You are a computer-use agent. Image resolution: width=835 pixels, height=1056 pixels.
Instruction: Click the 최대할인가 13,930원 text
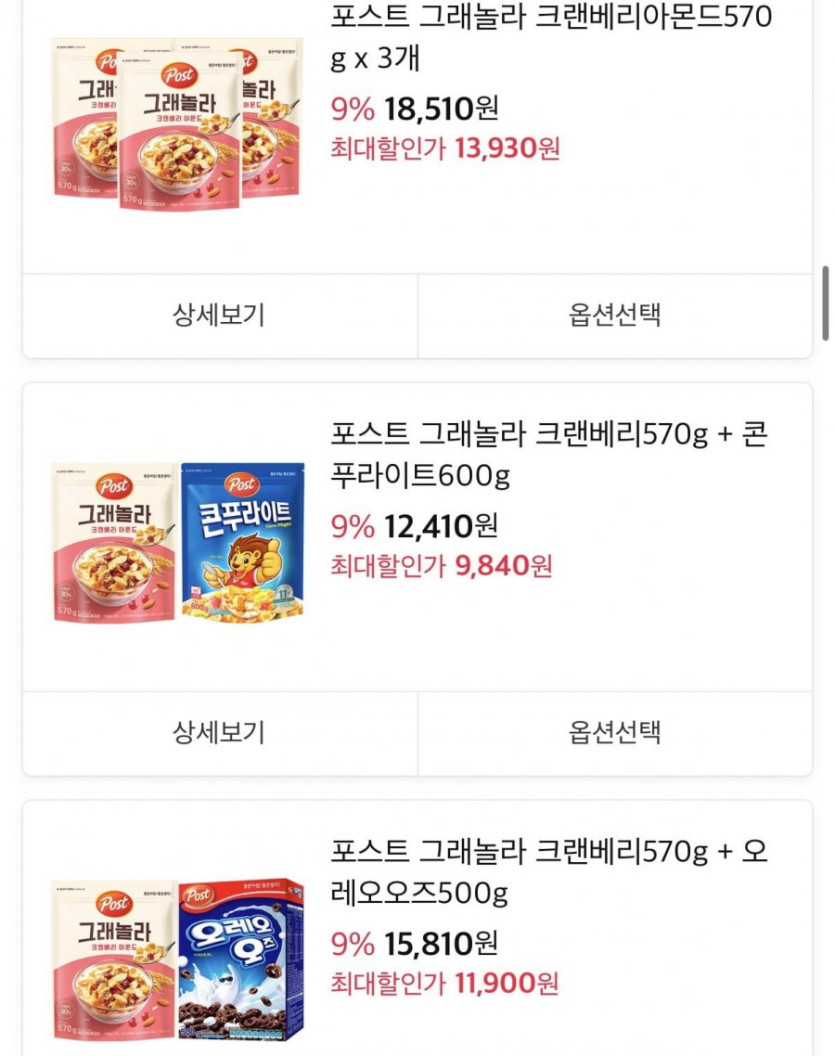[445, 149]
